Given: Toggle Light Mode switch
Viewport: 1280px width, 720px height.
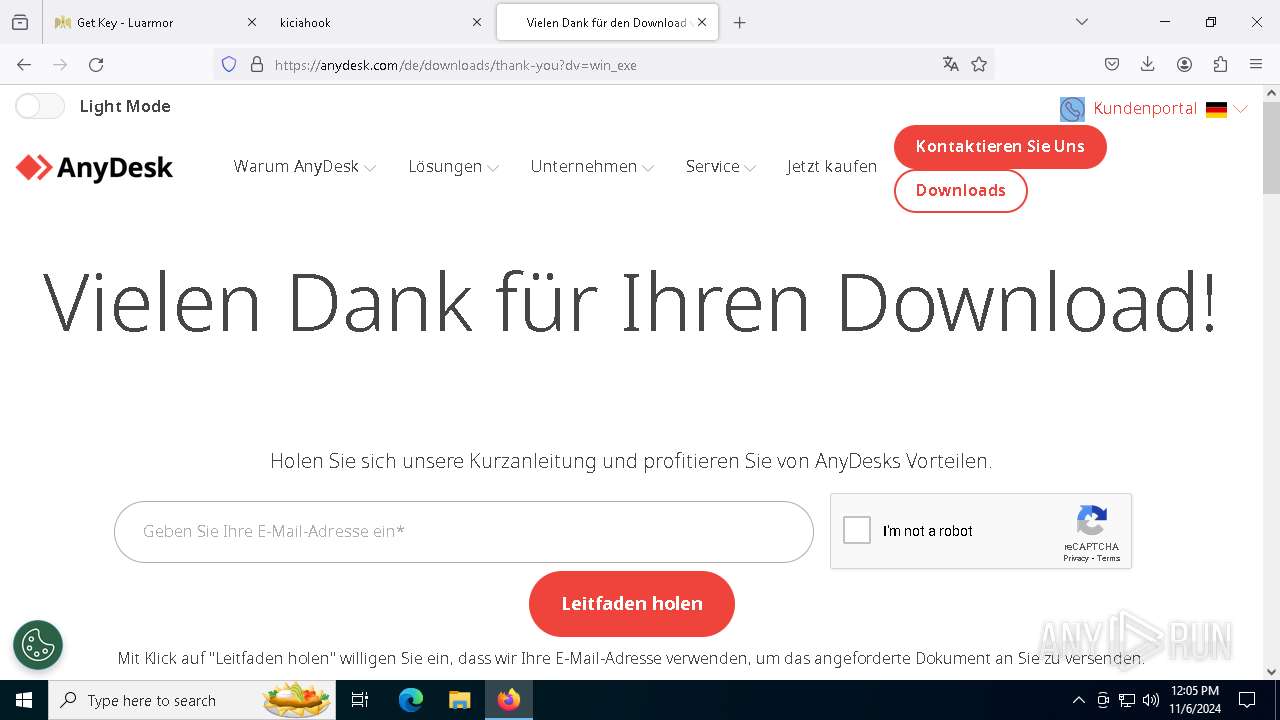Looking at the screenshot, I should [x=40, y=106].
